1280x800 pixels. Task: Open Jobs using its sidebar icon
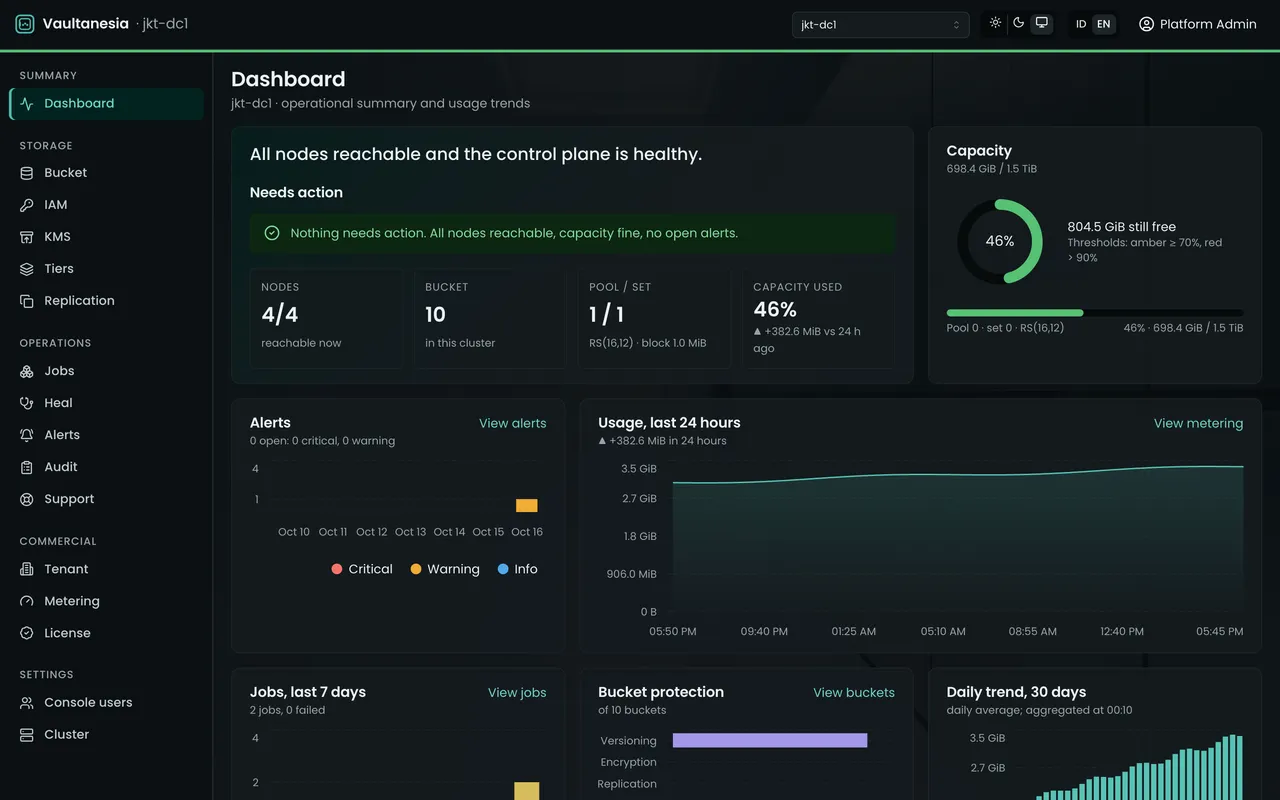point(27,371)
